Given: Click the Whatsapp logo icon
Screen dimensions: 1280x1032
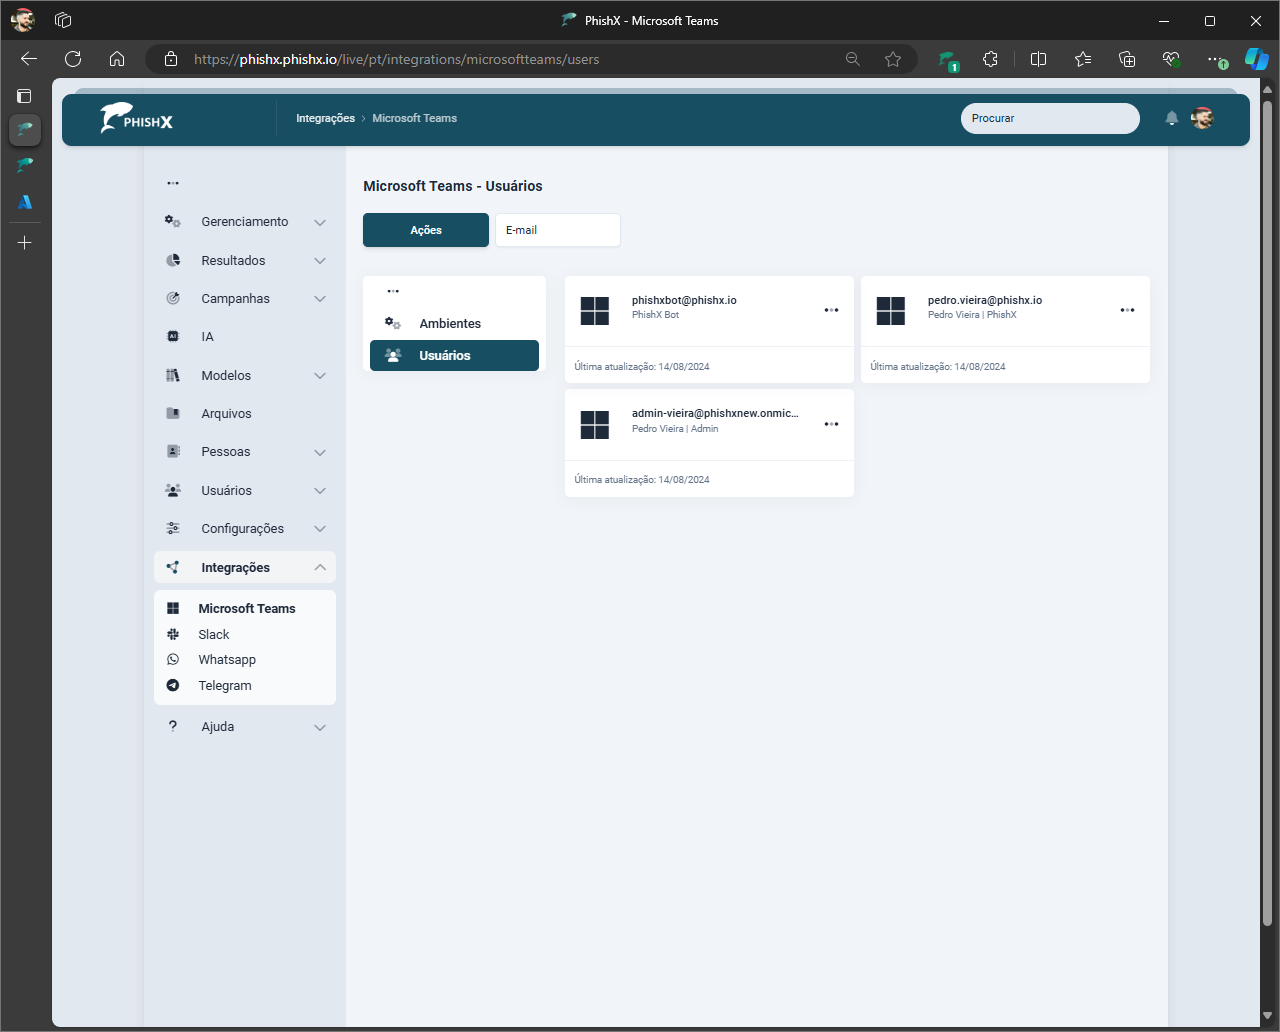Looking at the screenshot, I should click(173, 659).
